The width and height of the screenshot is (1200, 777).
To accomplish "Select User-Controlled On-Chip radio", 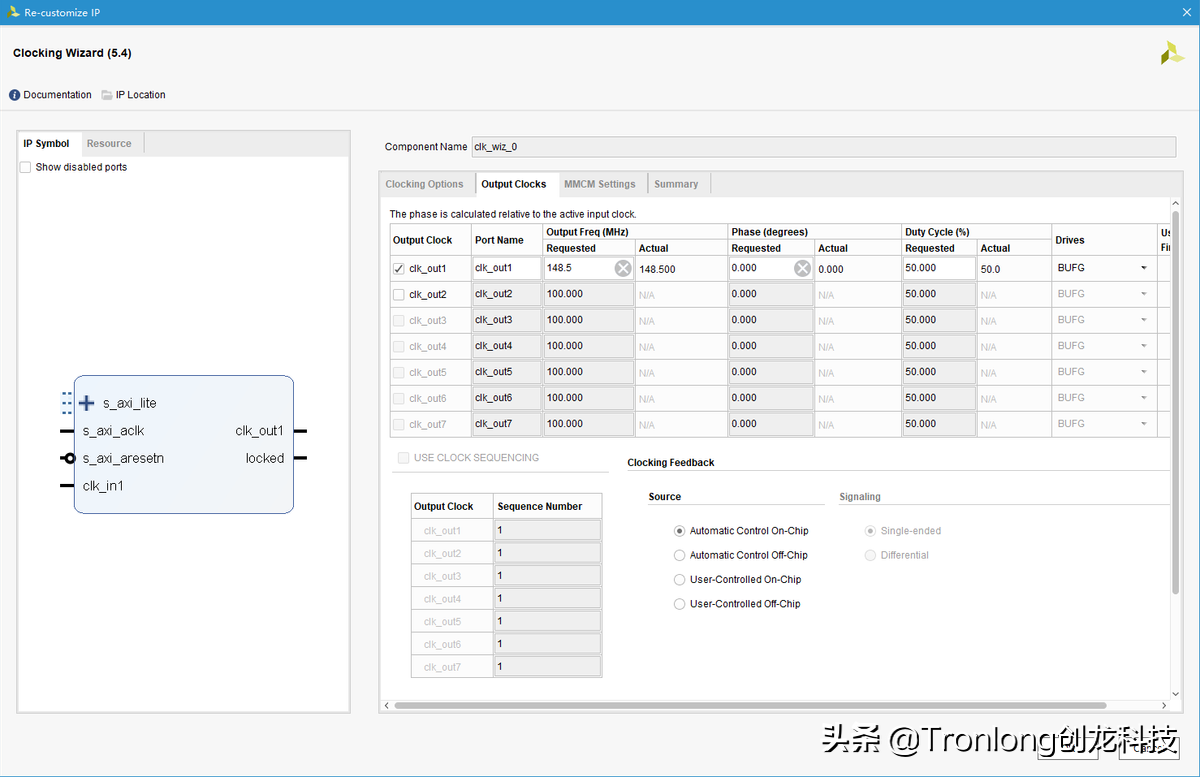I will (x=680, y=579).
